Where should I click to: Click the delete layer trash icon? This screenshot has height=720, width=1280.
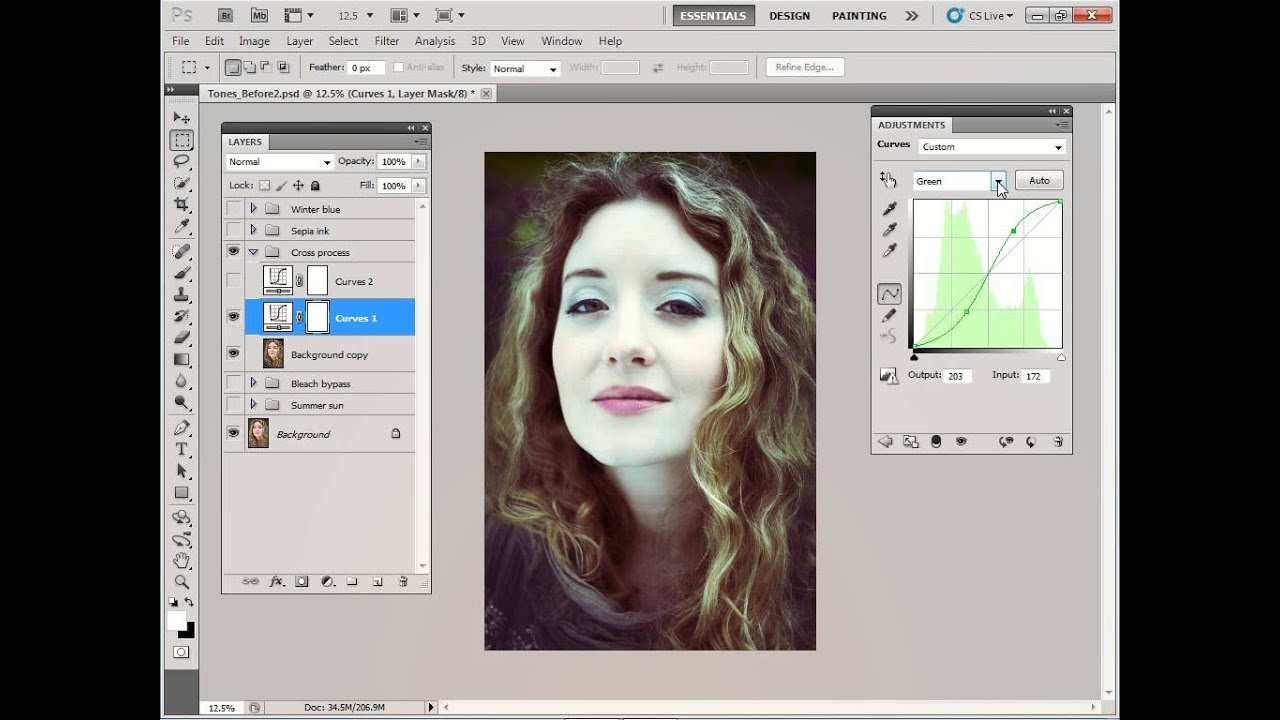pyautogui.click(x=403, y=581)
